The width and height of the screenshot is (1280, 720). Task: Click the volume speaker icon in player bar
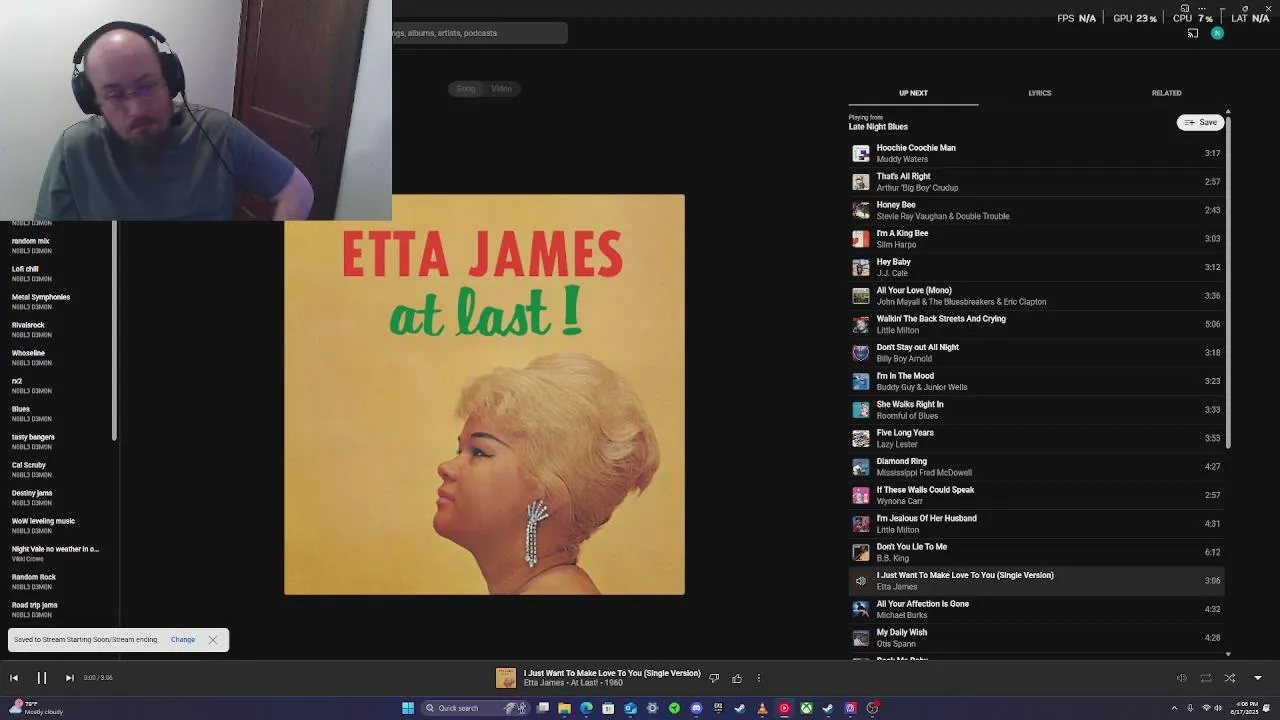coord(1181,678)
